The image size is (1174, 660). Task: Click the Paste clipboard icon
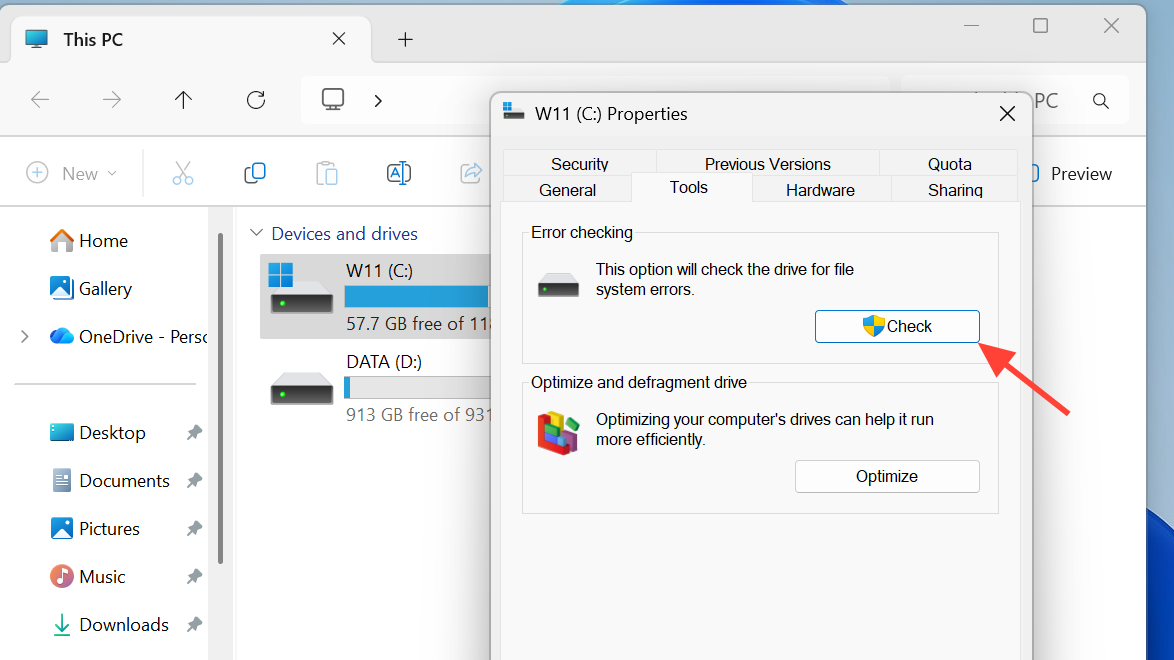[x=326, y=173]
